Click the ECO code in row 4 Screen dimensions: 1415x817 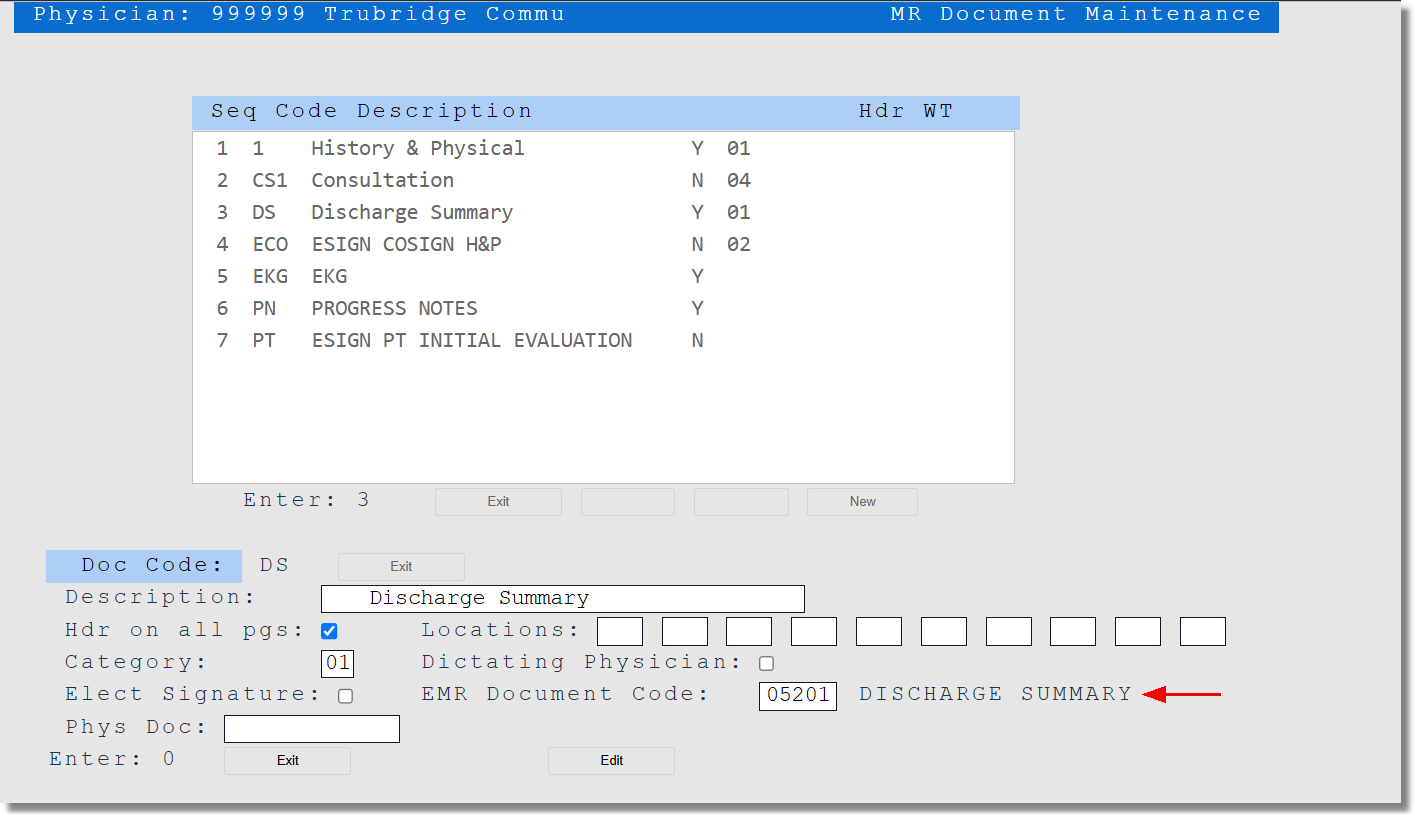(270, 244)
